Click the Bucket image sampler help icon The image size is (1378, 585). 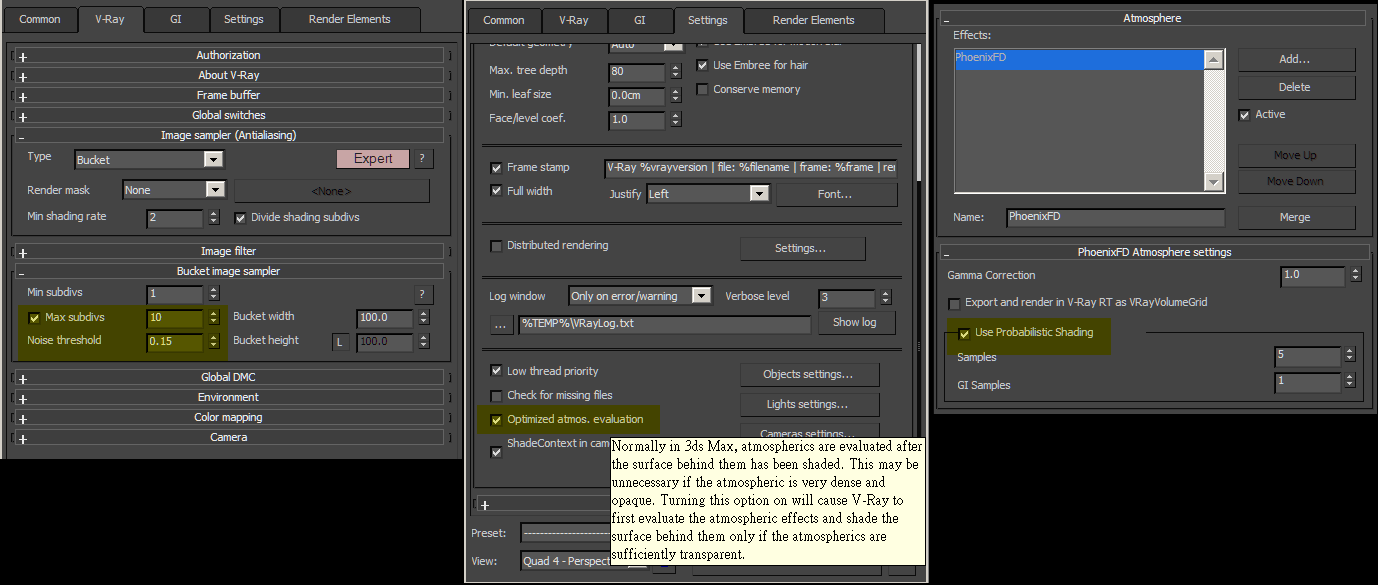click(423, 294)
